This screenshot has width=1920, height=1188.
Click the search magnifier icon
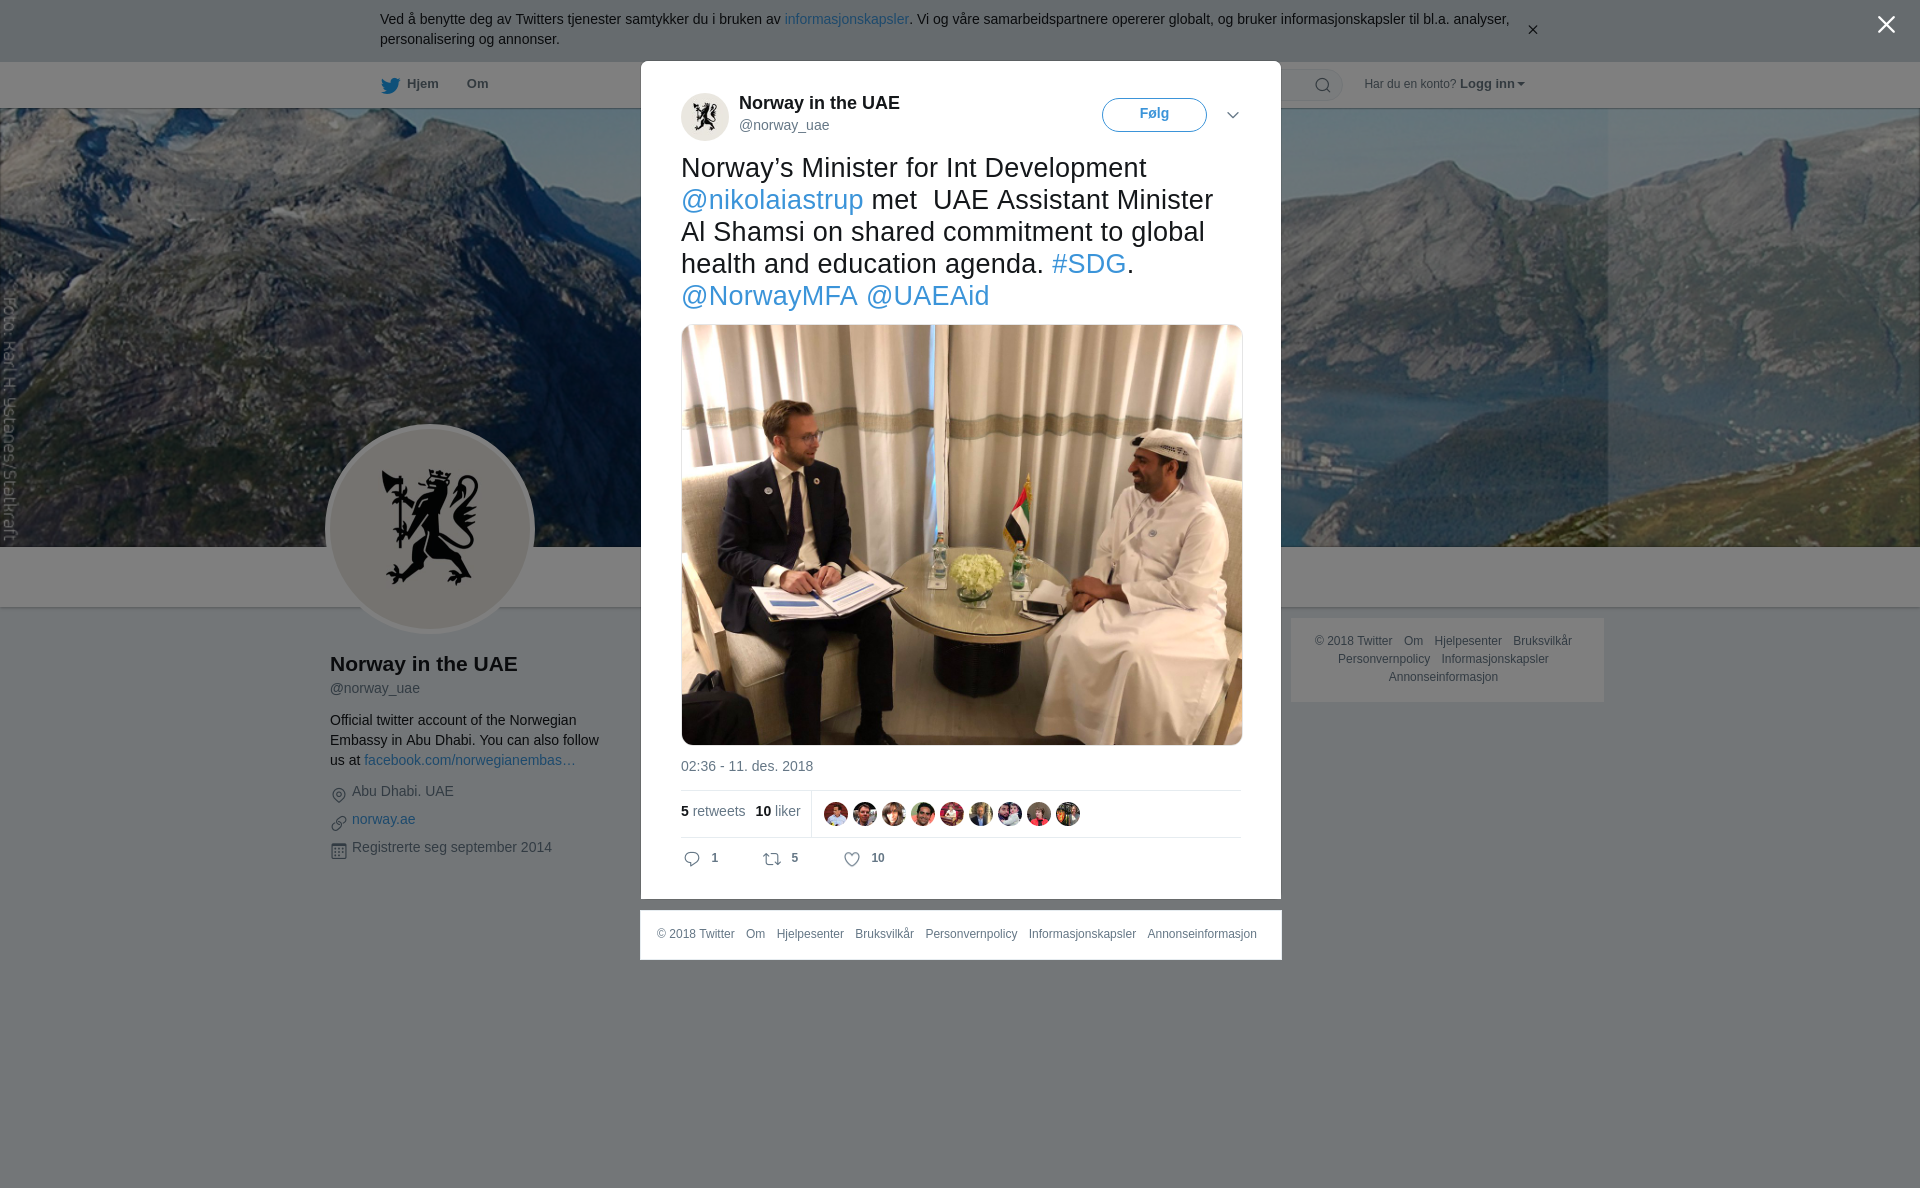pyautogui.click(x=1323, y=85)
